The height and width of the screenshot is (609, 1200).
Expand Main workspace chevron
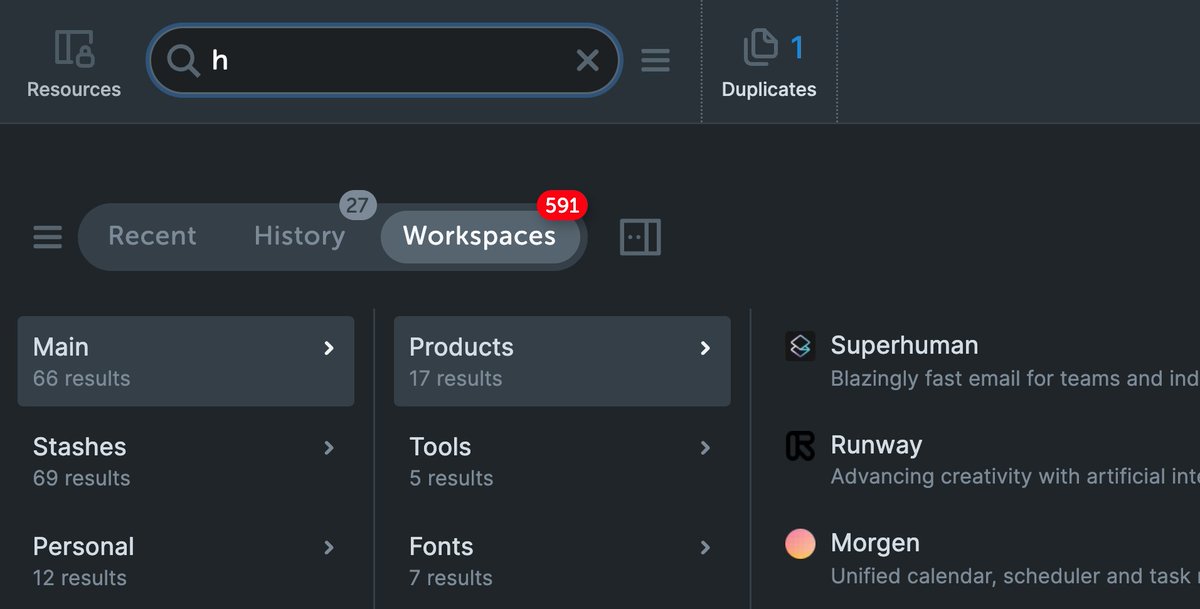pyautogui.click(x=328, y=348)
